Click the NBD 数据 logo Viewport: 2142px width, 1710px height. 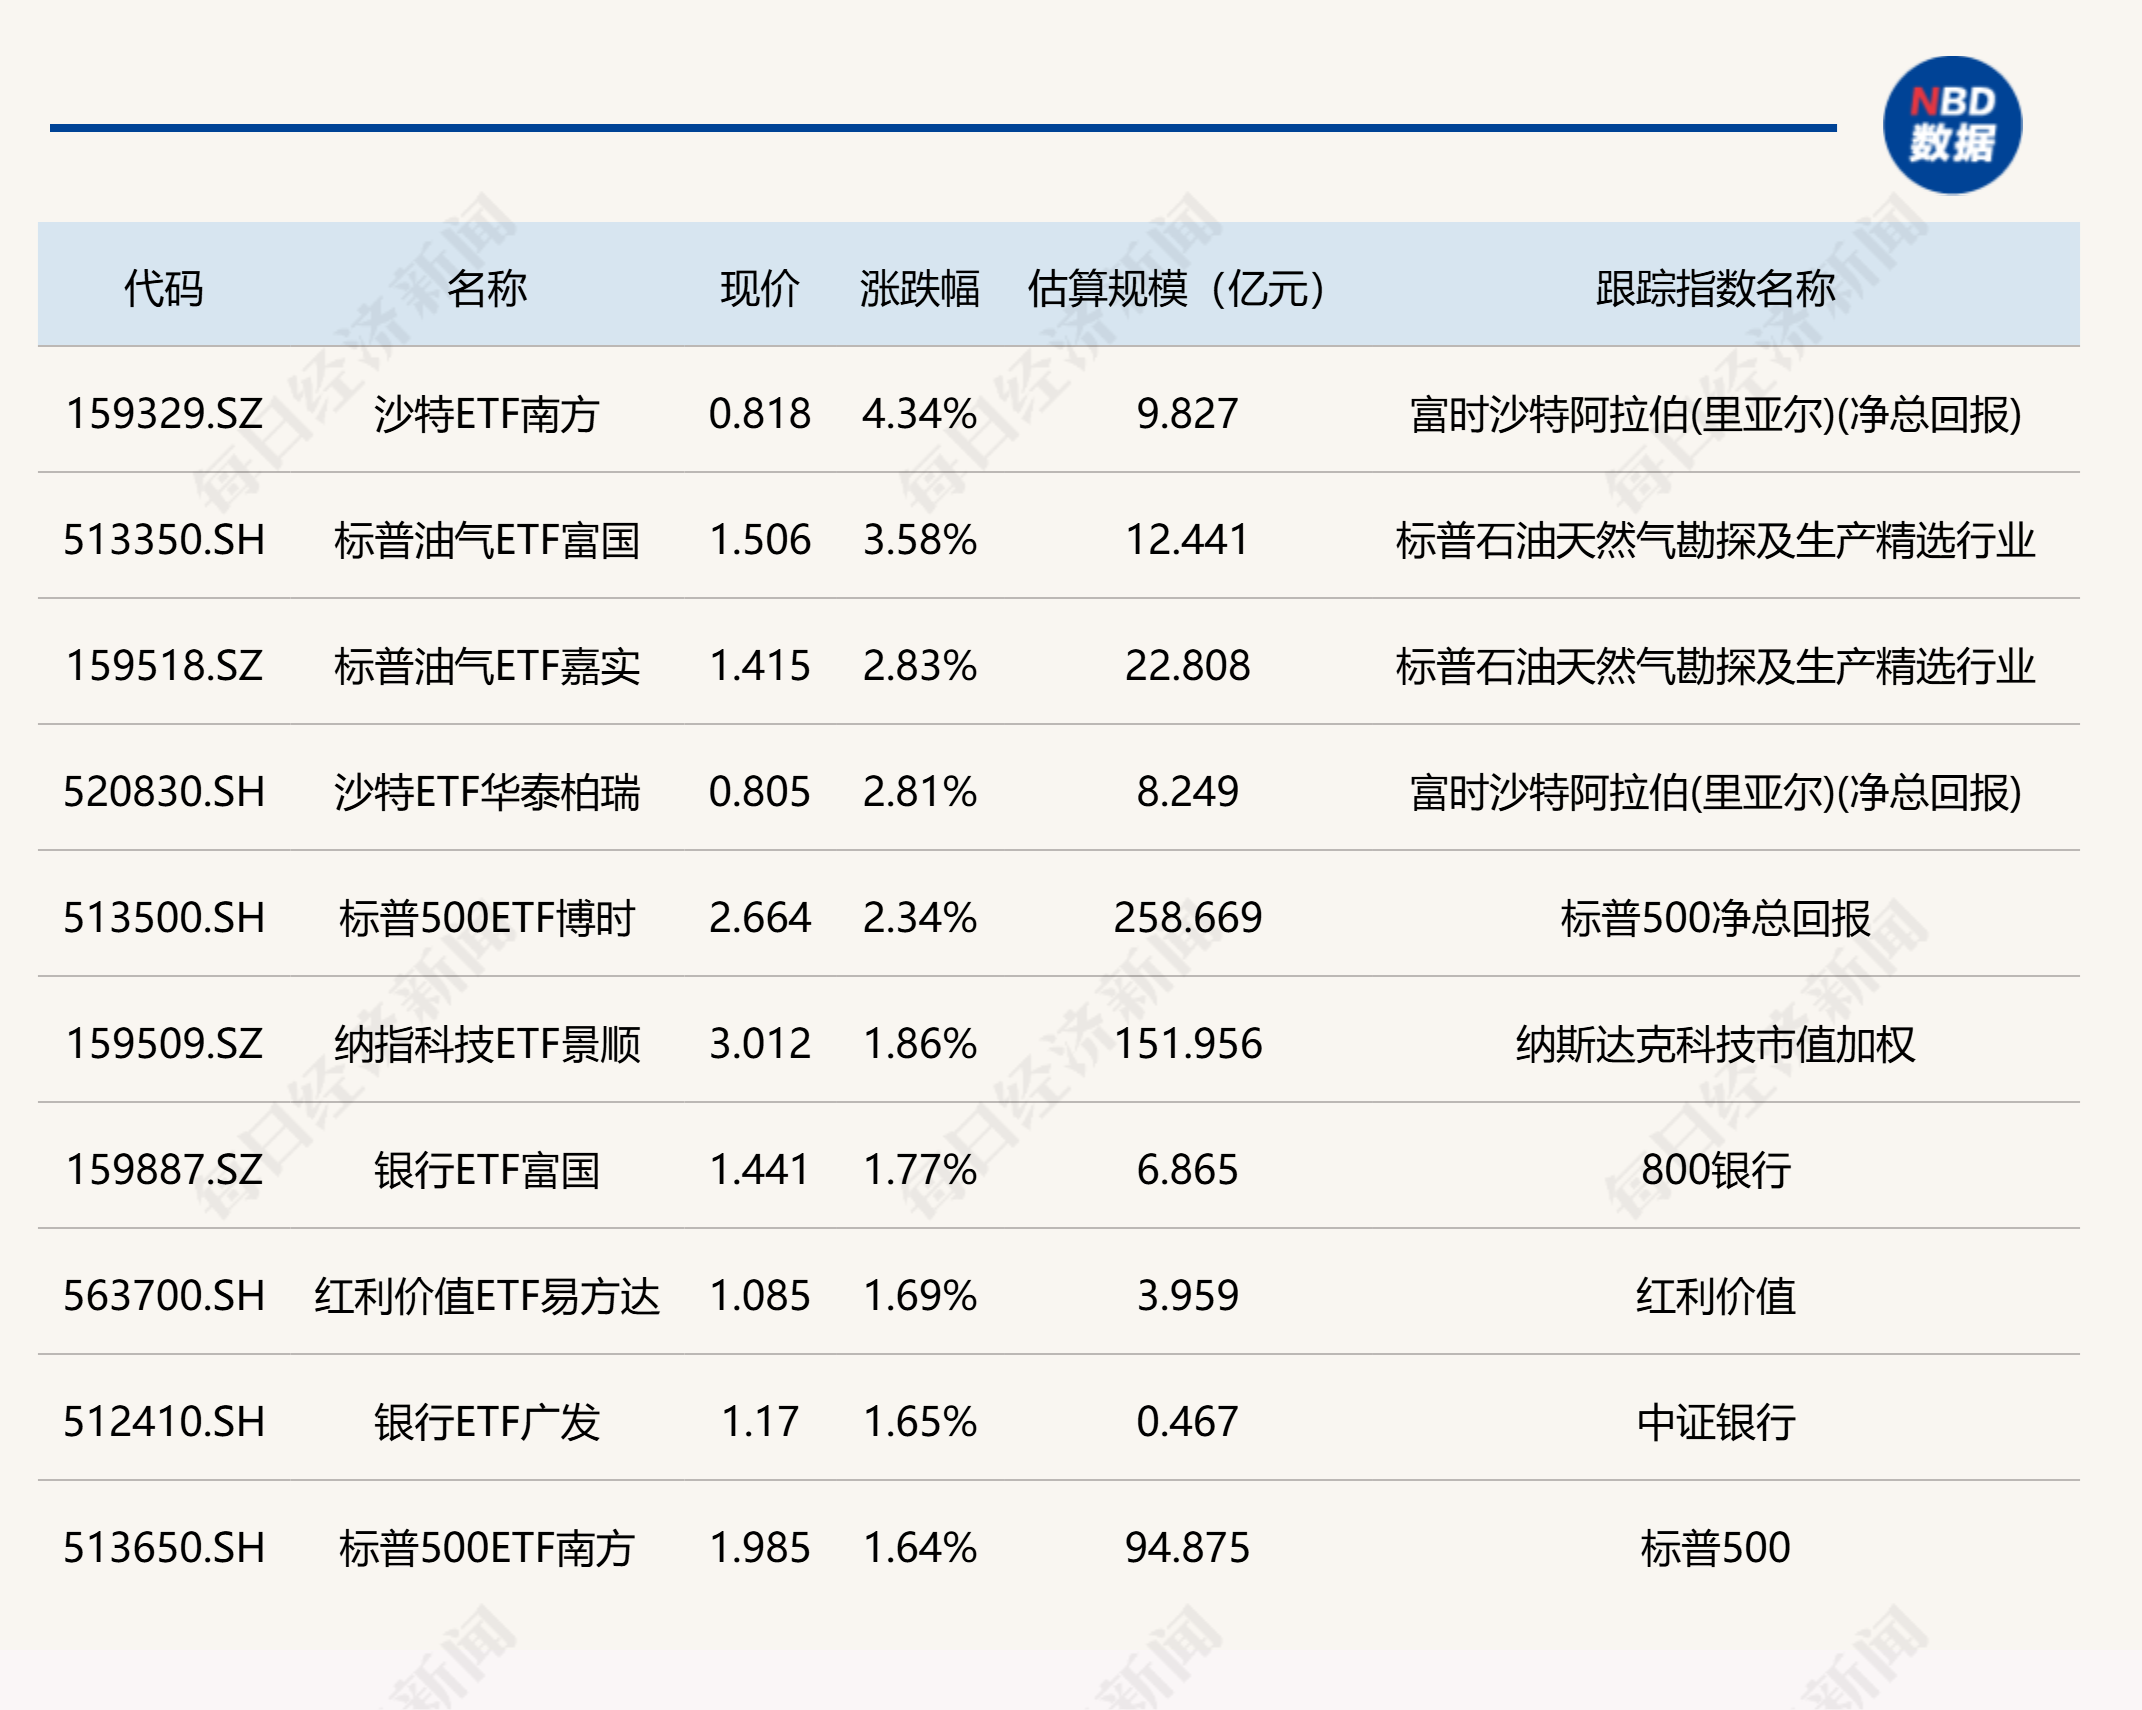(x=1952, y=125)
